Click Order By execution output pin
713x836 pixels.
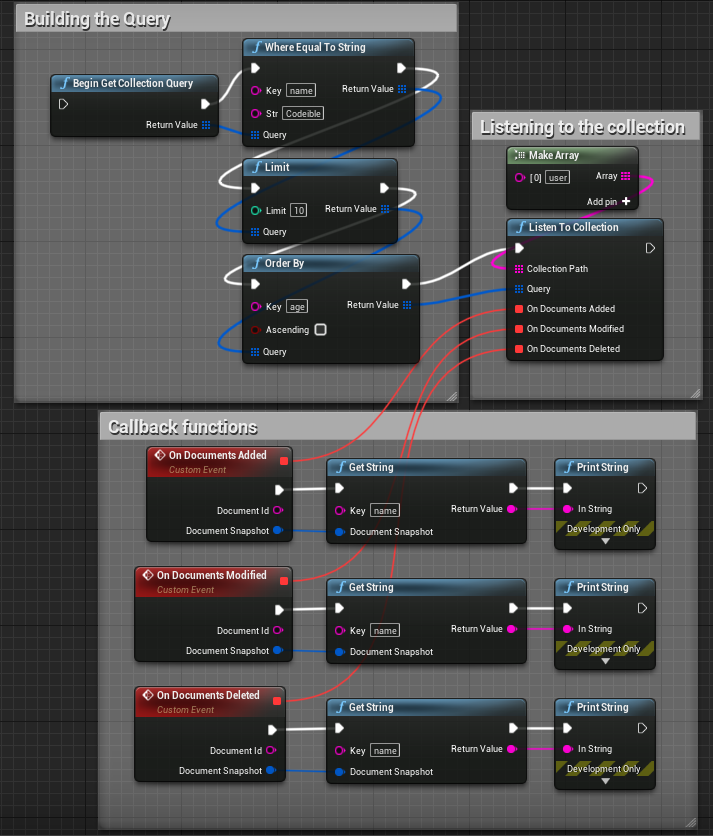tap(406, 284)
